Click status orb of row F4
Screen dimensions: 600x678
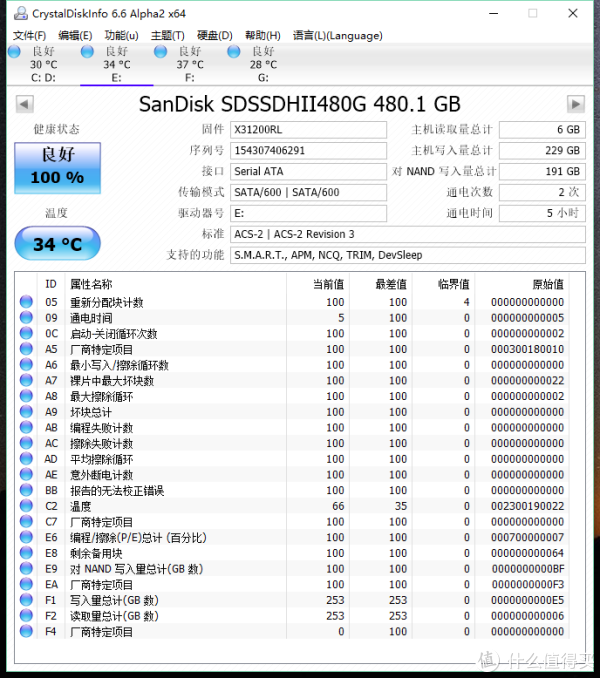tap(26, 631)
